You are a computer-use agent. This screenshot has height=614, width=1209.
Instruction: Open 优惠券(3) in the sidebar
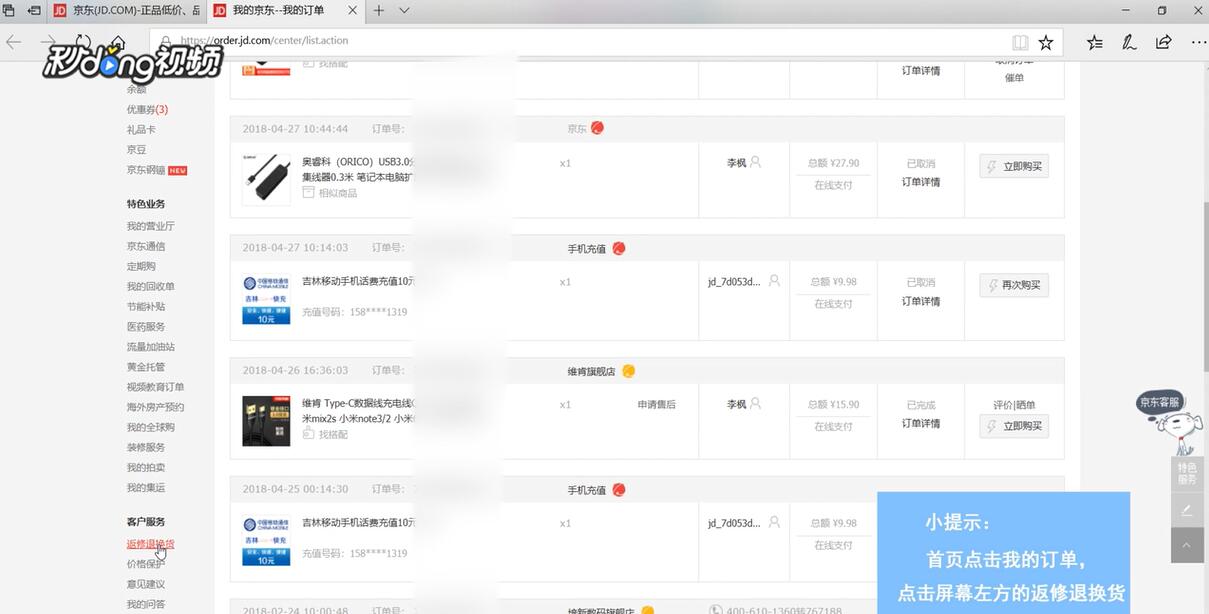click(x=147, y=109)
